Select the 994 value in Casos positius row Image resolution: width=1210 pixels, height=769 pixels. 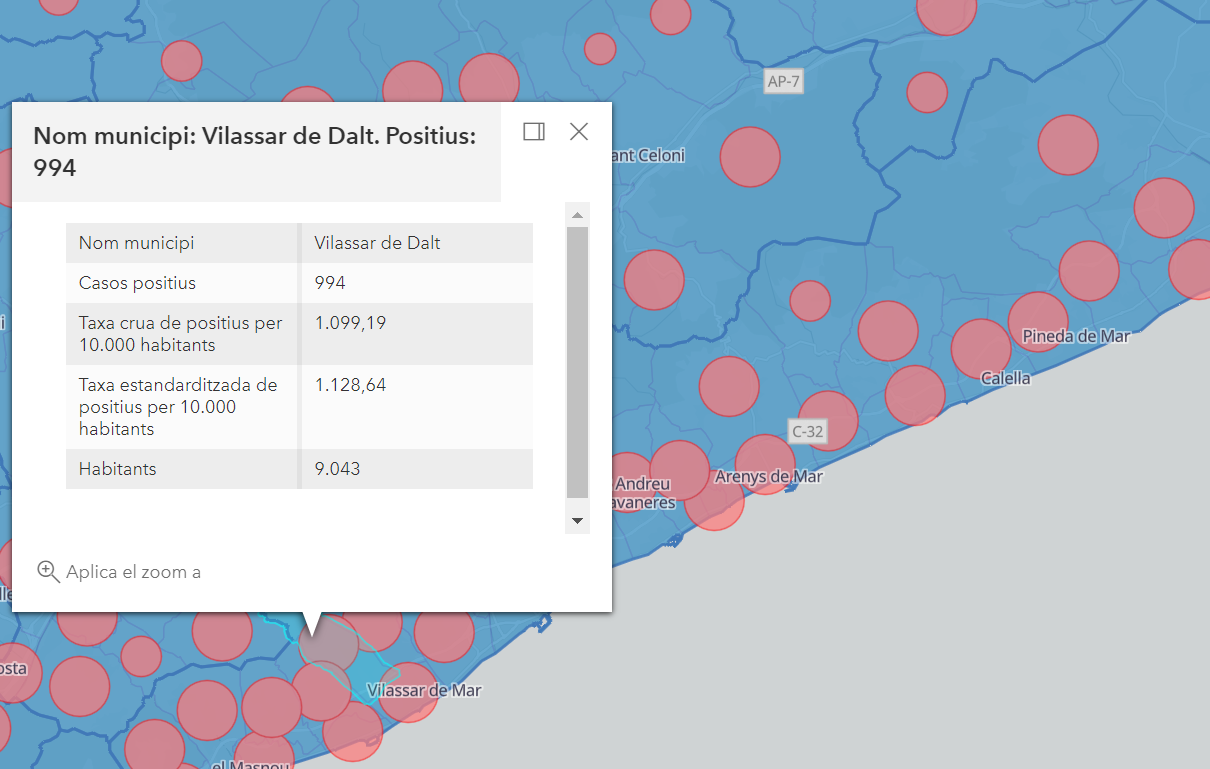(x=330, y=283)
